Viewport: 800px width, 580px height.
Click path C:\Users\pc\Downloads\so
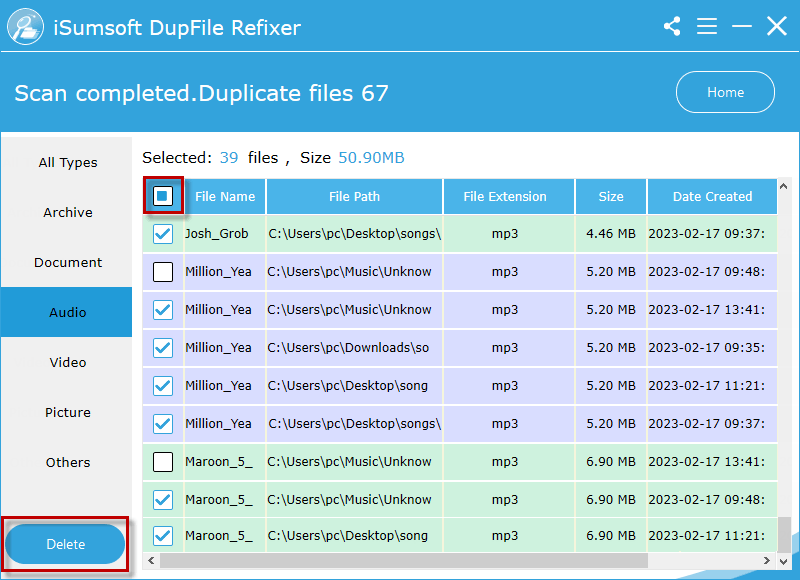click(x=354, y=348)
